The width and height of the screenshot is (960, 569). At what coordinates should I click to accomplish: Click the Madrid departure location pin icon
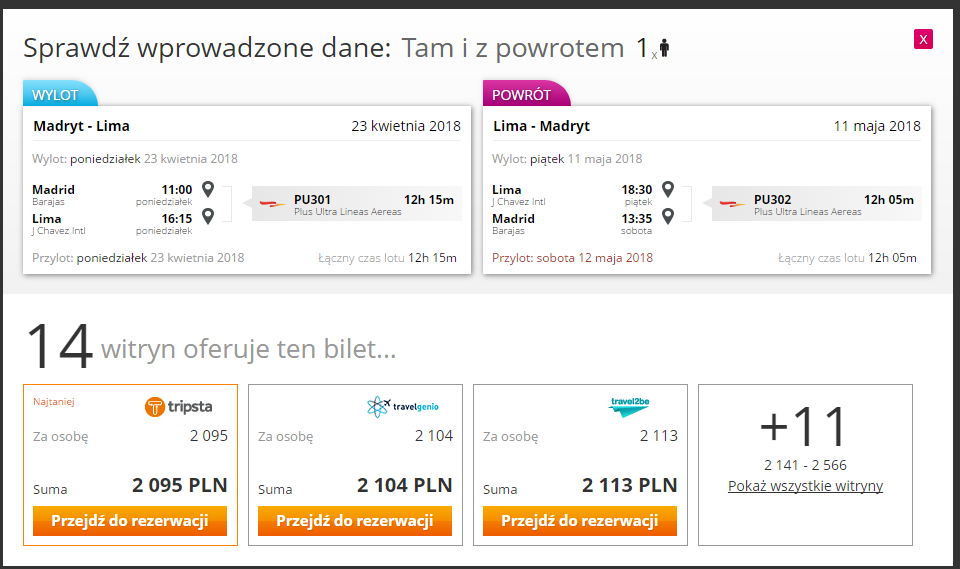208,189
